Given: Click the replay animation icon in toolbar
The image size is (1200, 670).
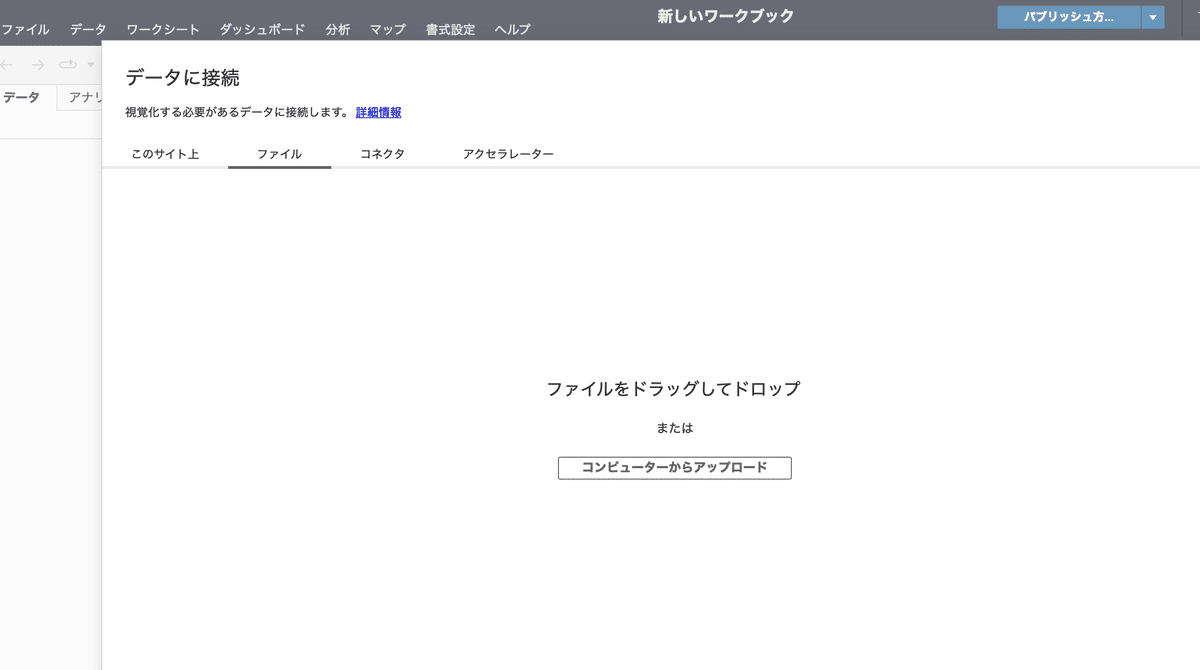Looking at the screenshot, I should 68,65.
